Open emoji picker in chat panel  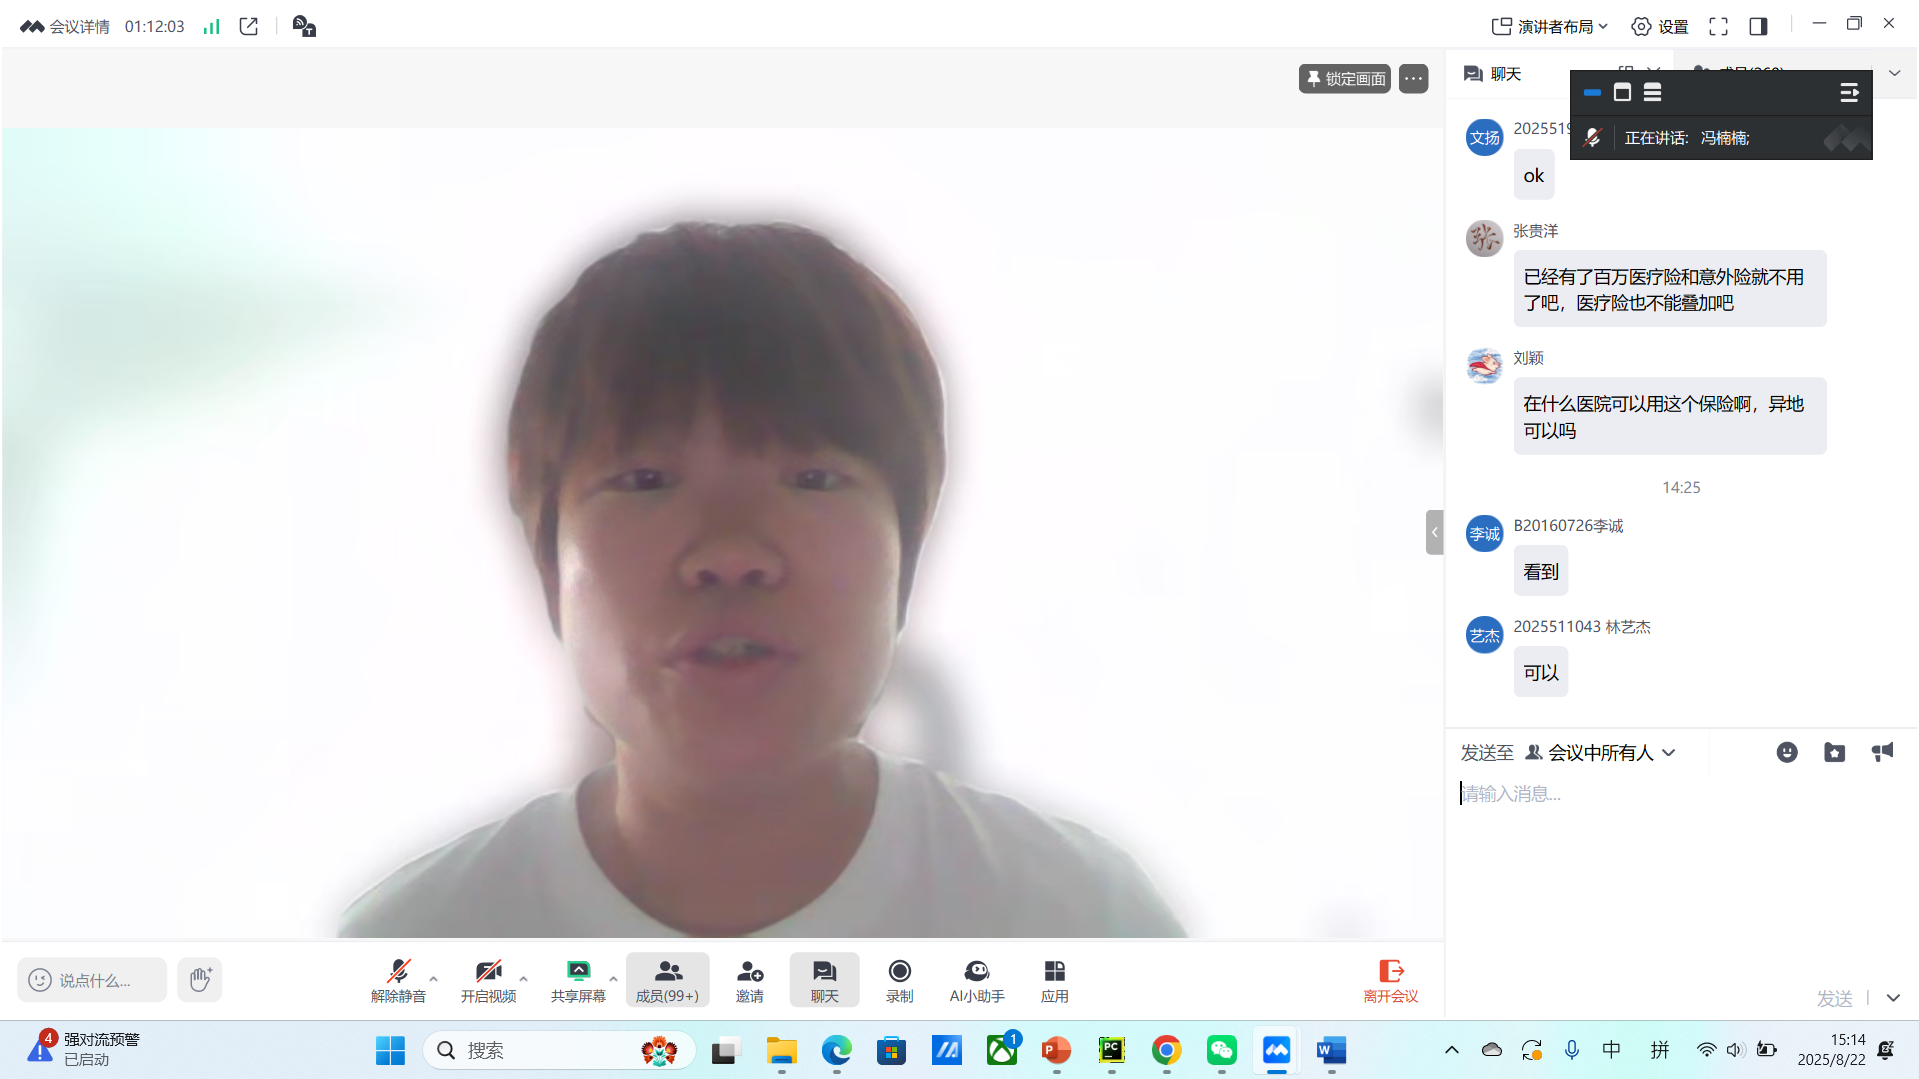(x=1786, y=753)
